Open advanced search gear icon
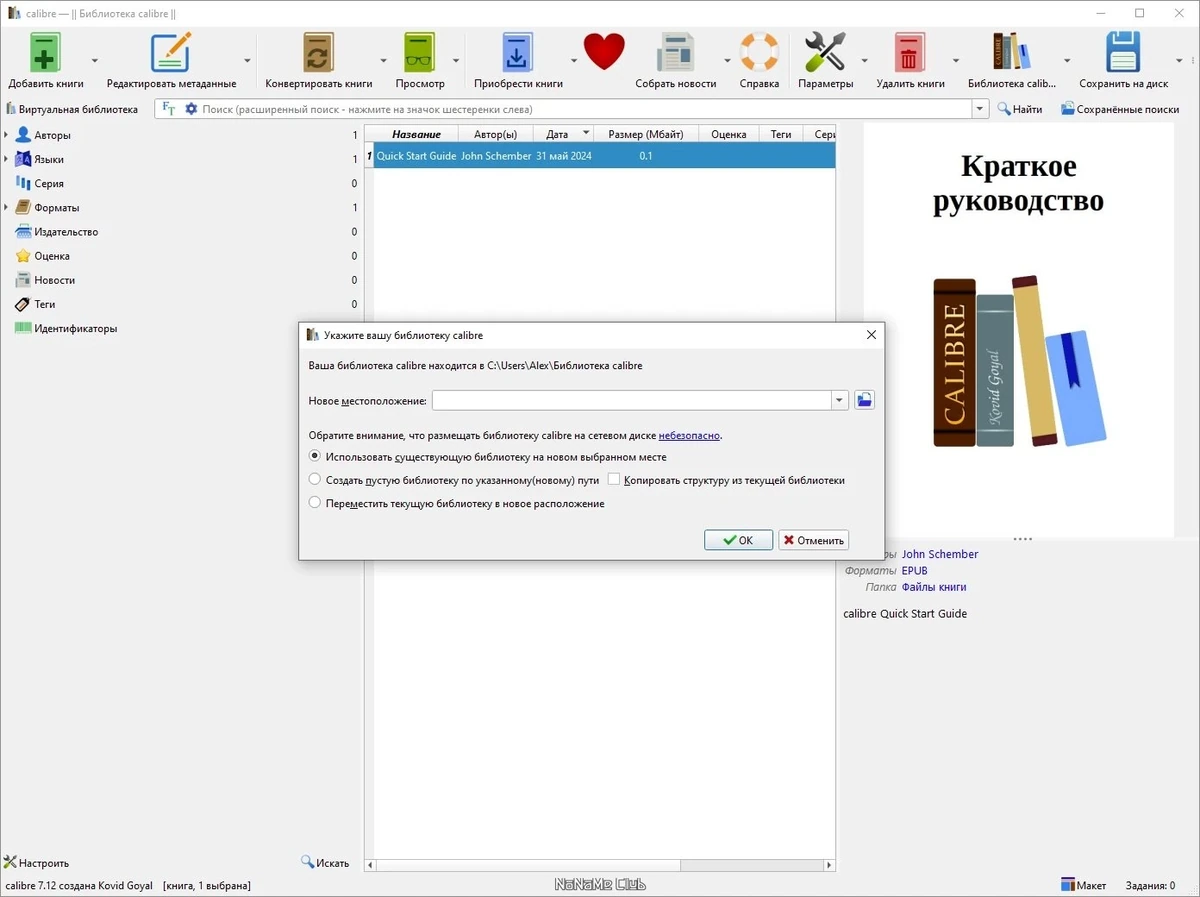This screenshot has height=897, width=1200. click(191, 109)
